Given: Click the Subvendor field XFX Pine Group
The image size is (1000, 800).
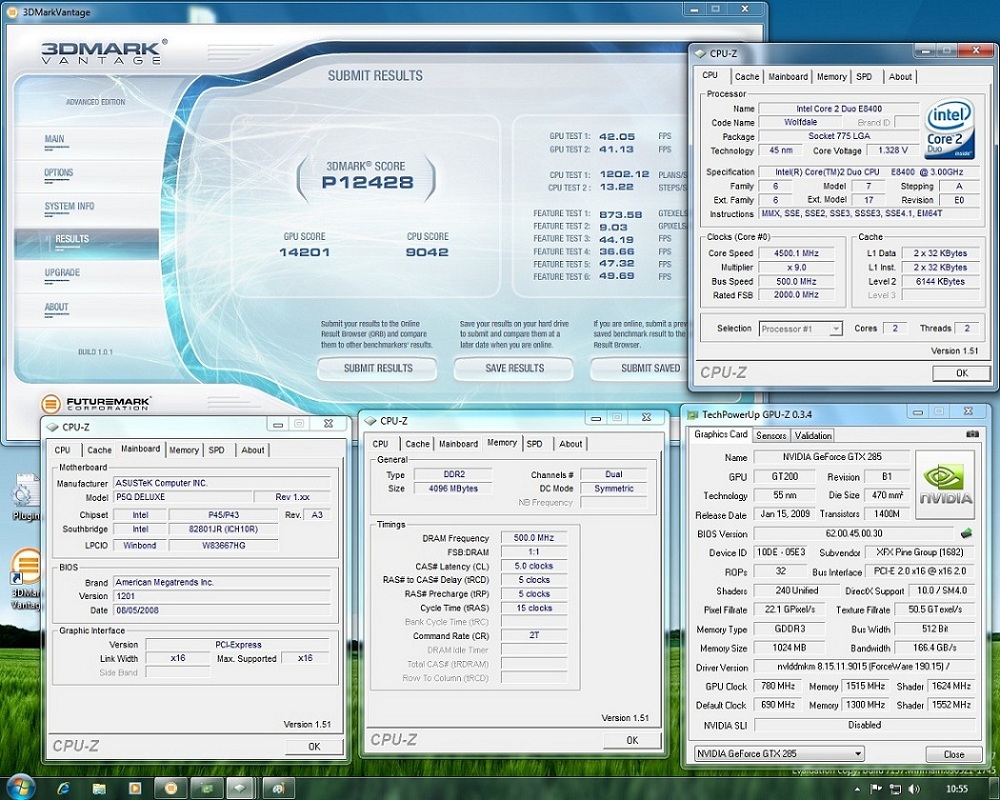Looking at the screenshot, I should [x=920, y=552].
